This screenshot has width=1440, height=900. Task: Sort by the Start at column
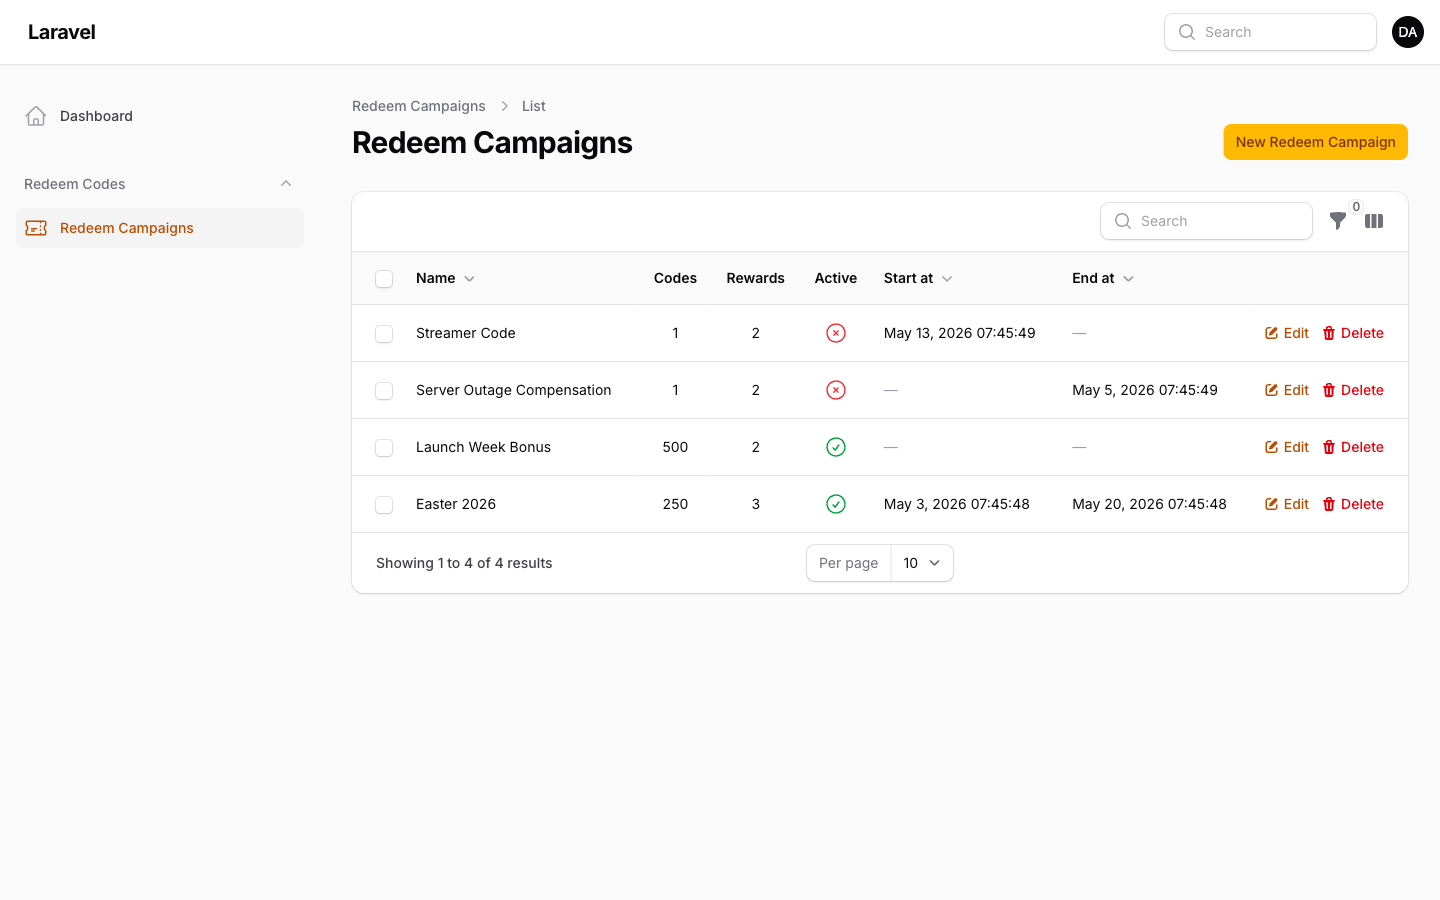point(918,278)
